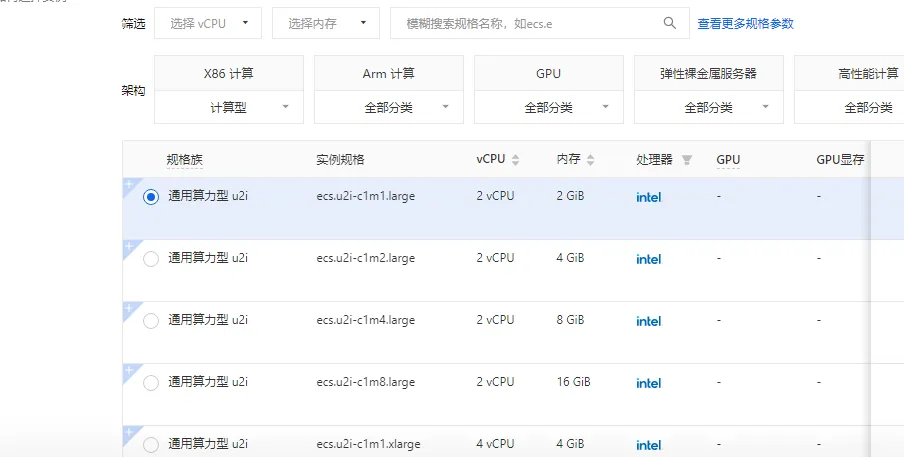Switch to Arm 计算 architecture tab
The height and width of the screenshot is (457, 904).
tap(389, 73)
